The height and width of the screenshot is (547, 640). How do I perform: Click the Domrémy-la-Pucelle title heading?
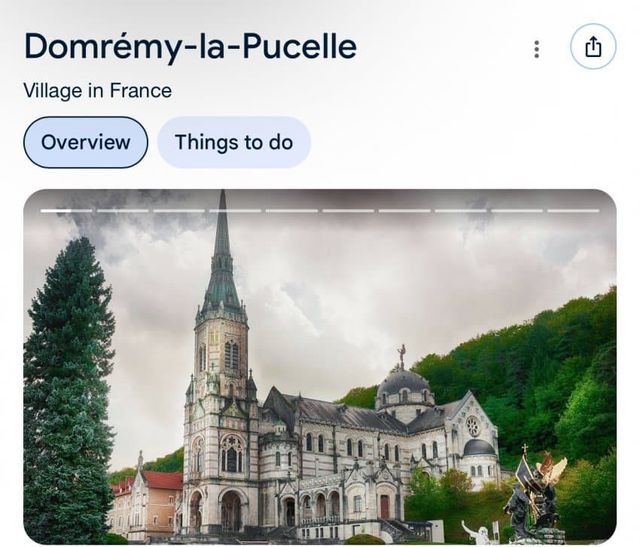click(x=190, y=46)
